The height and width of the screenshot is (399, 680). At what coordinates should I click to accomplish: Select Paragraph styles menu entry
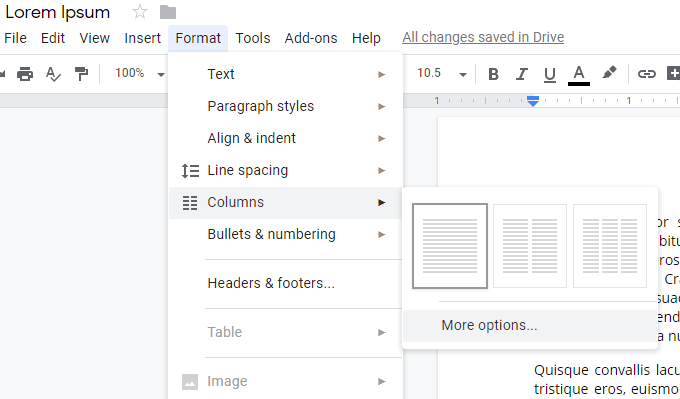285,106
